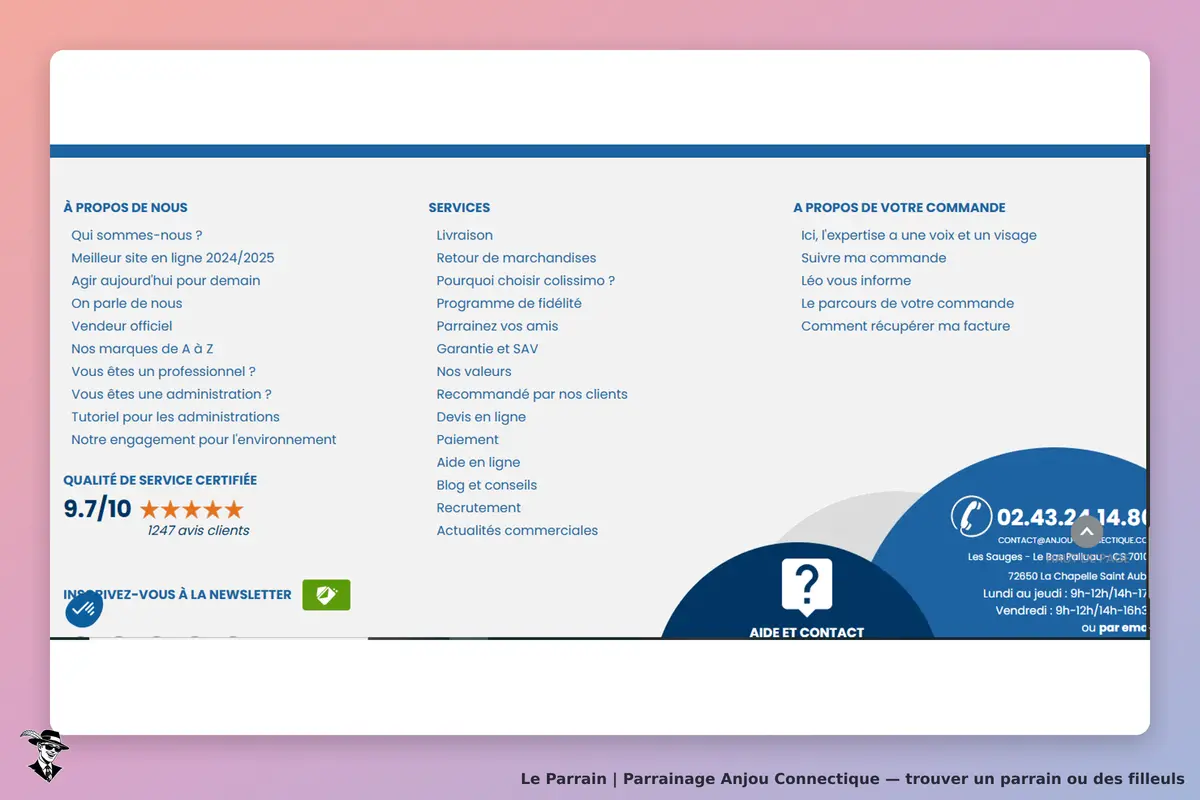This screenshot has height=800, width=1200.
Task: Click the Lundi au jeudi hours line
Action: click(x=1066, y=593)
